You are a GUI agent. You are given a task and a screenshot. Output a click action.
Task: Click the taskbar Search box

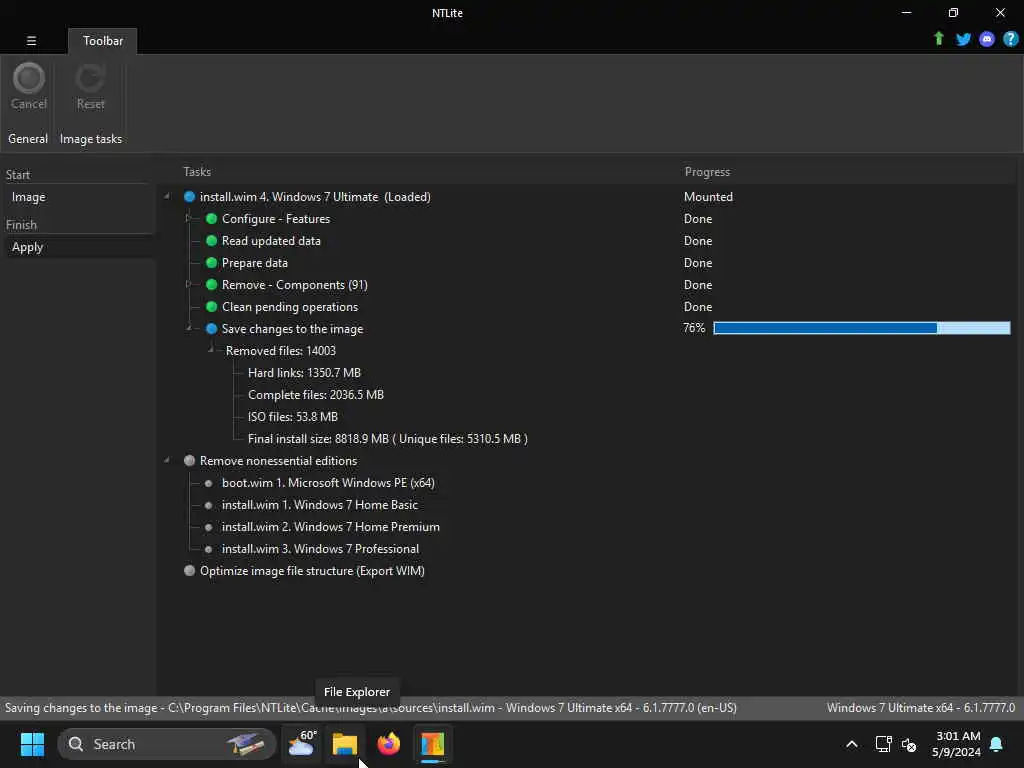[x=167, y=744]
